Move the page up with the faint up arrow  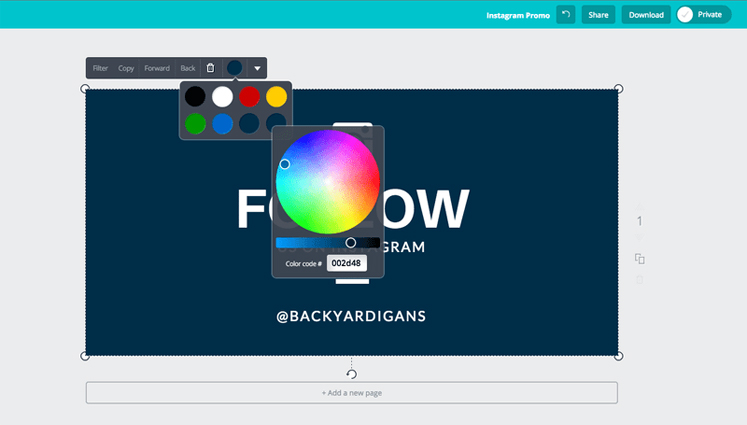639,206
